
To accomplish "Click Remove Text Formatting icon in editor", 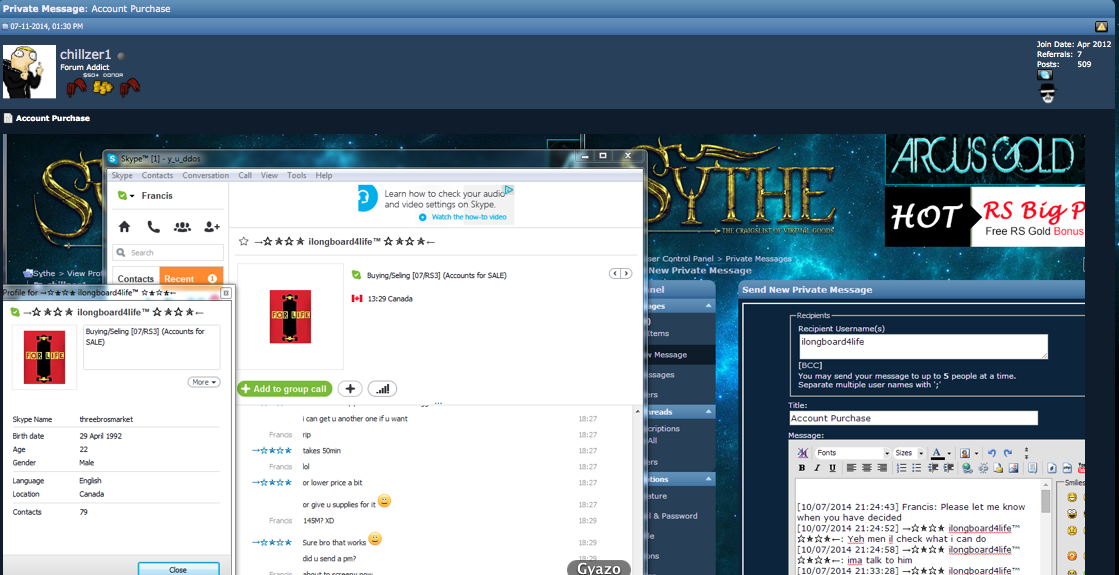I will 803,453.
